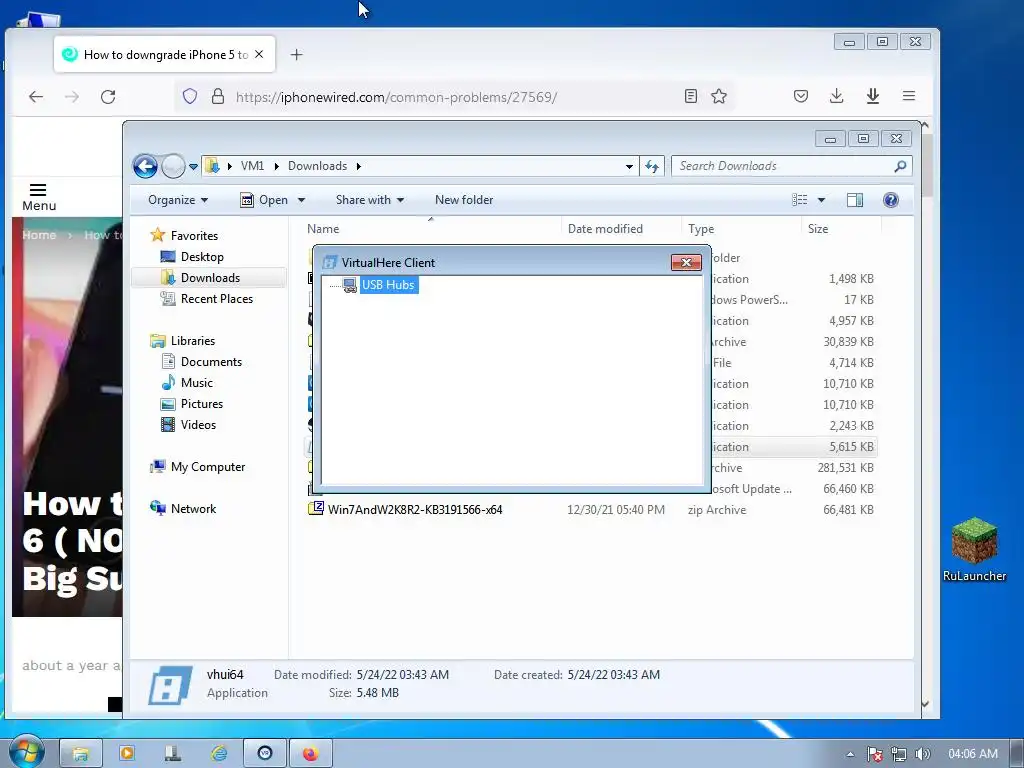Viewport: 1024px width, 768px height.
Task: Change the view icon in Explorer
Action: (800, 200)
